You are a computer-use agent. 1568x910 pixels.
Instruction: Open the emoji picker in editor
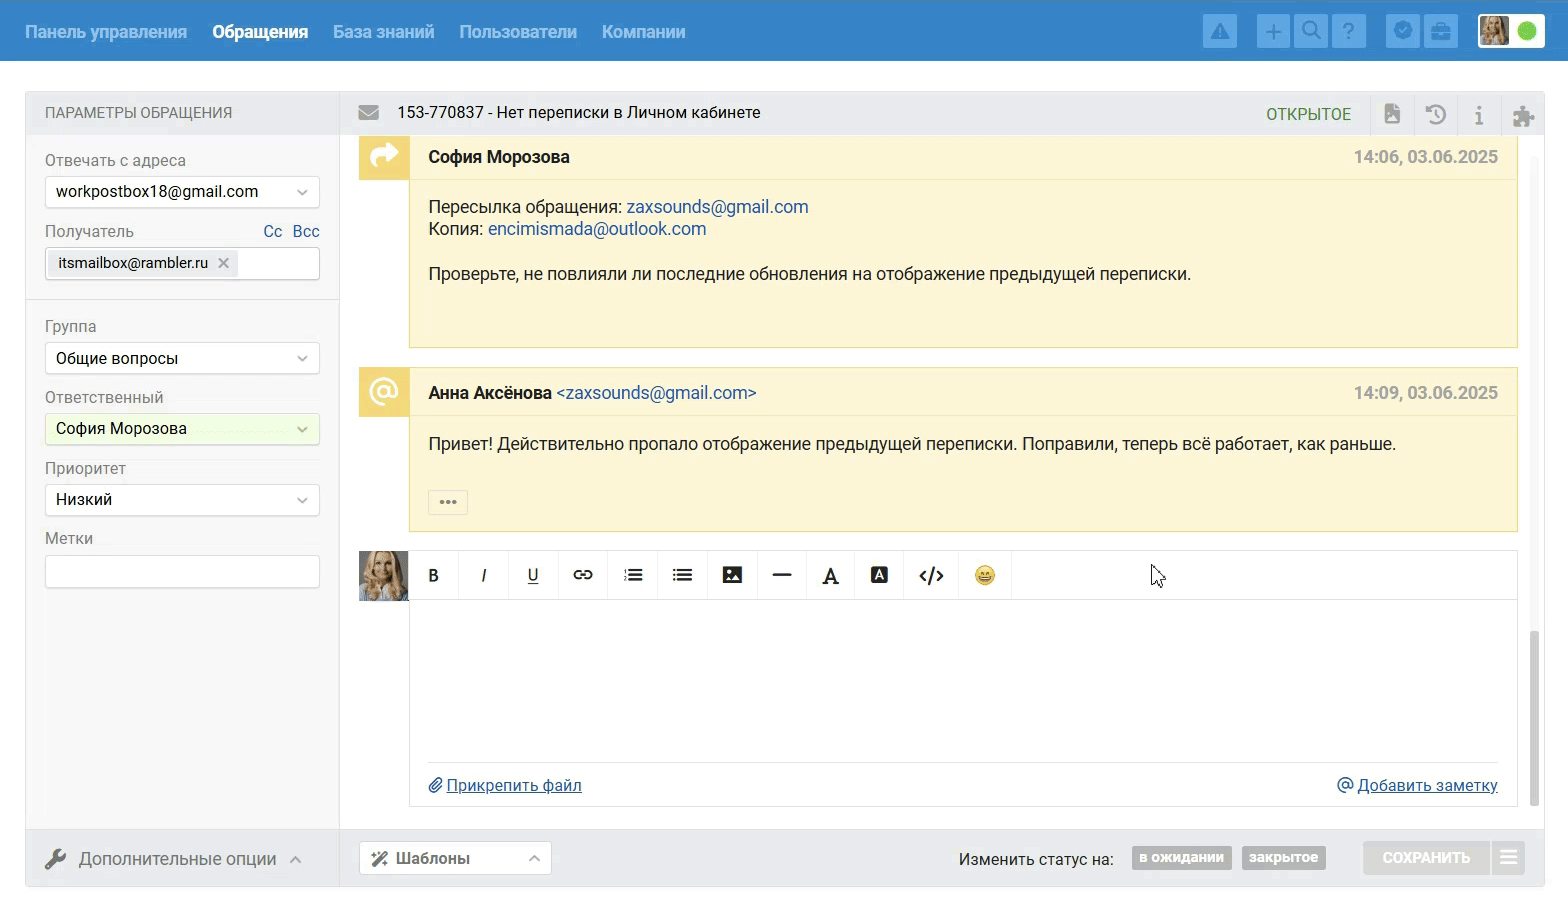pyautogui.click(x=985, y=575)
